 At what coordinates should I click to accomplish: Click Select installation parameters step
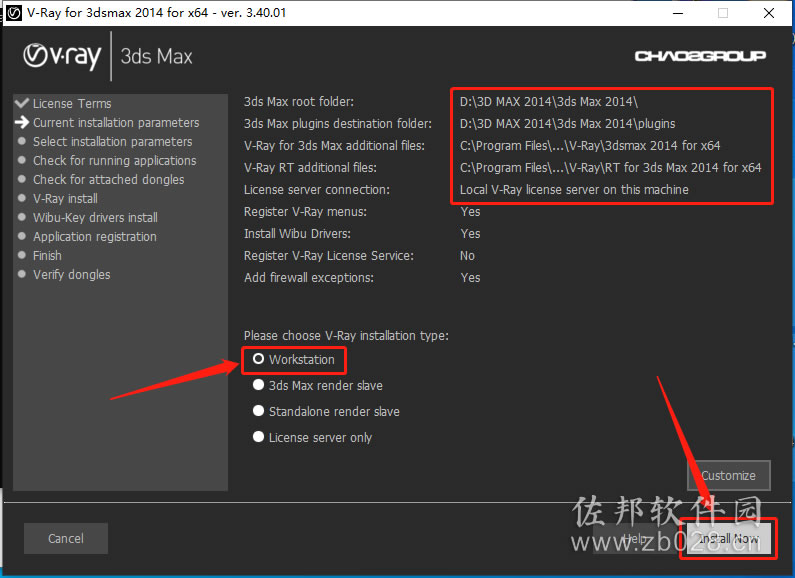113,141
